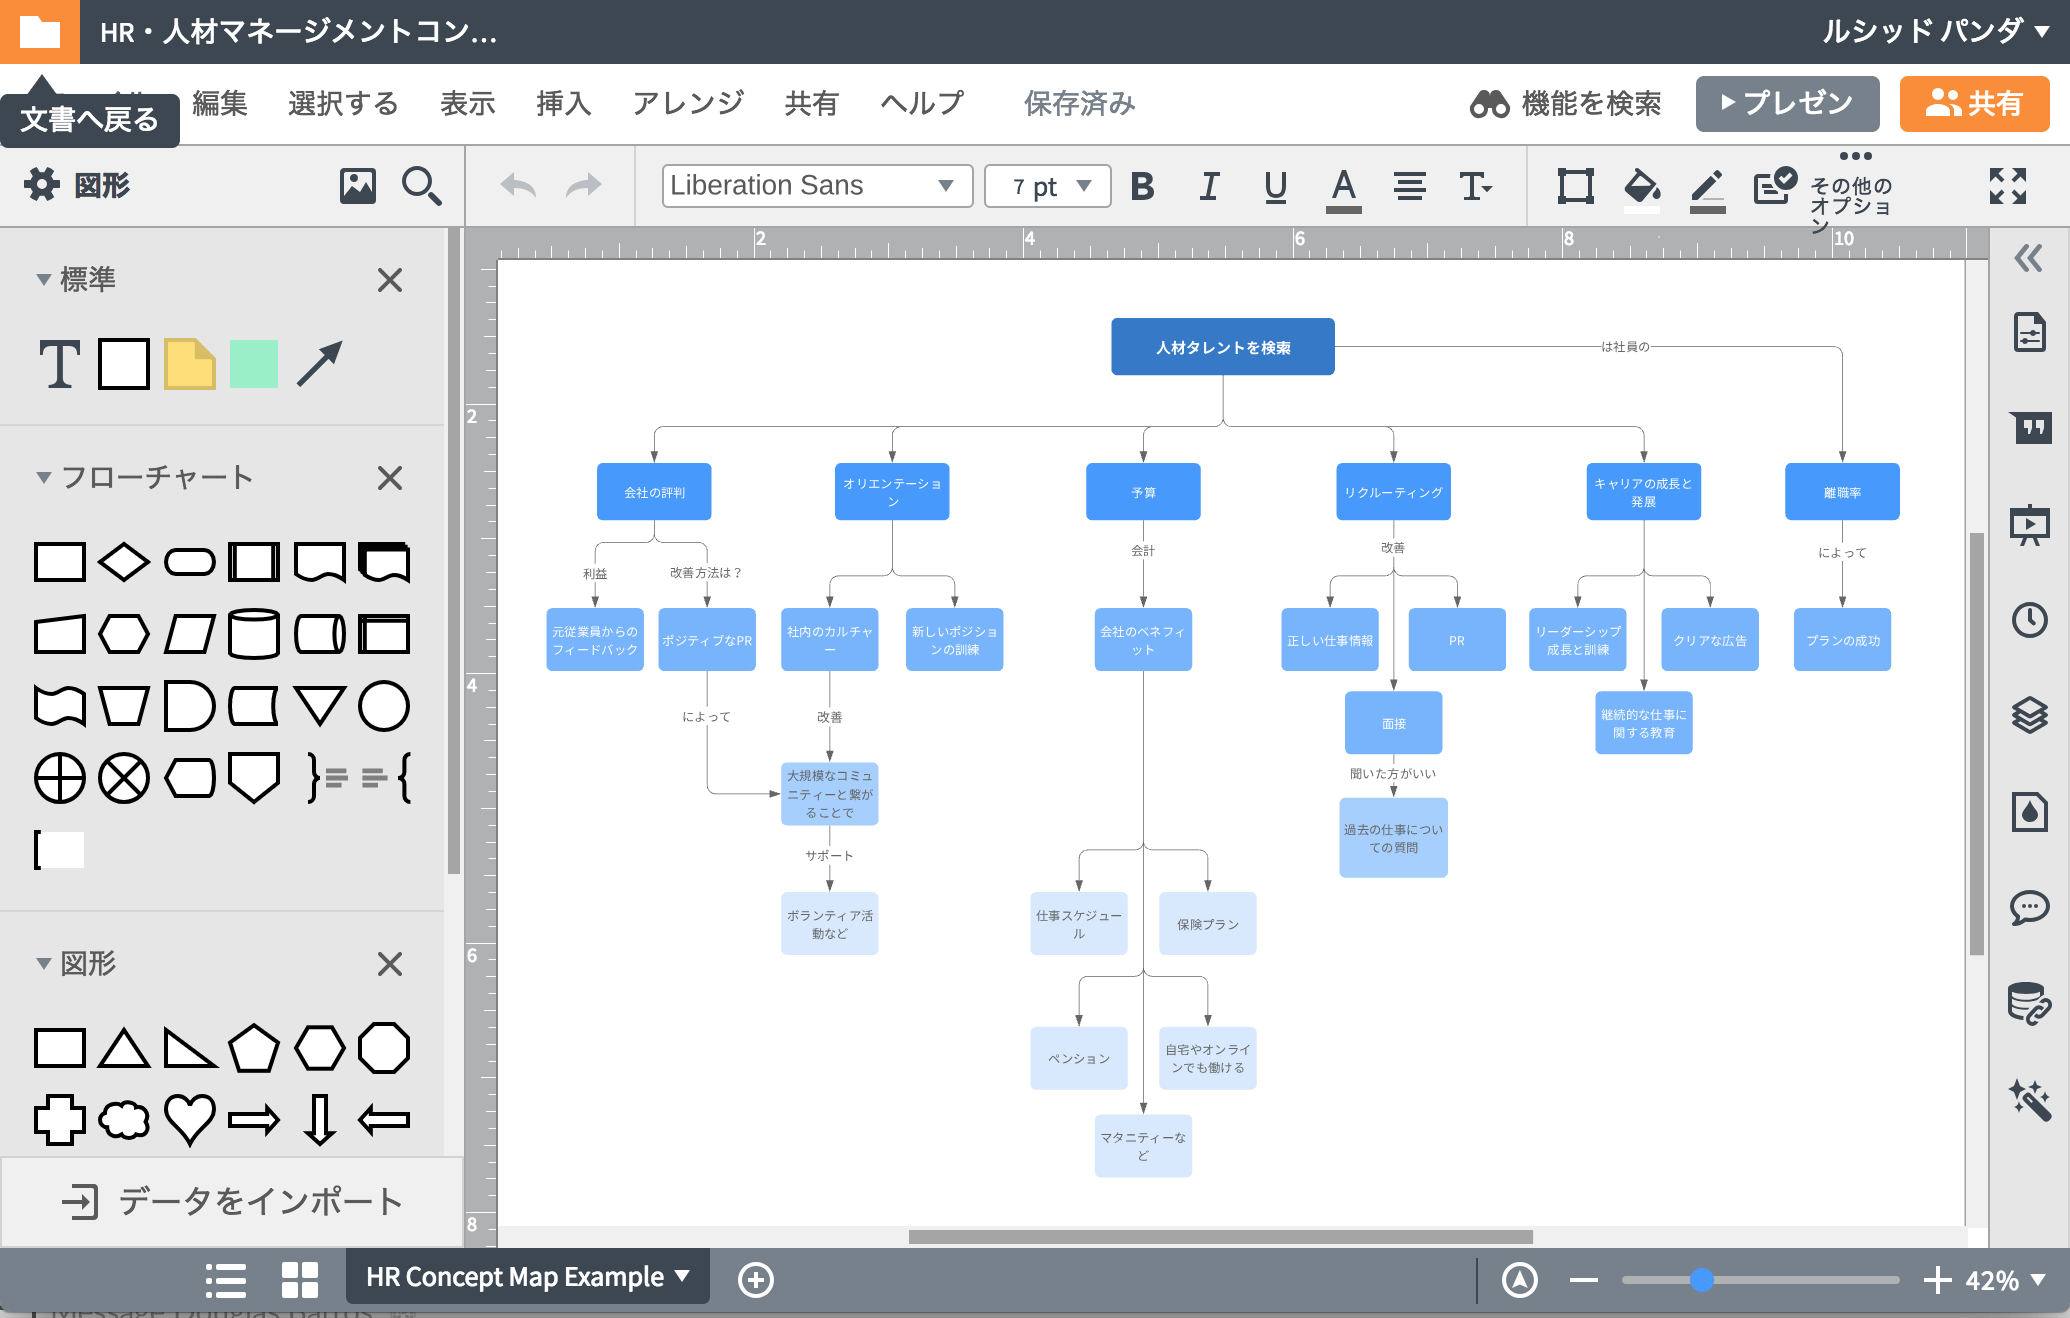Open the magic wand actions icon
This screenshot has width=2070, height=1318.
2029,1099
